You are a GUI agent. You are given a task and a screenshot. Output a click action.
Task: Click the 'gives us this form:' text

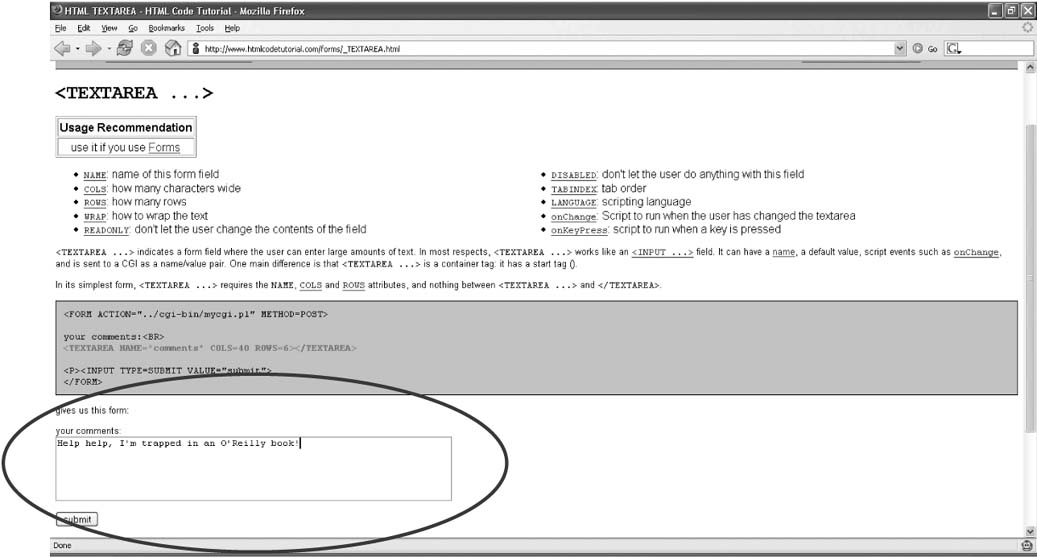[92, 410]
